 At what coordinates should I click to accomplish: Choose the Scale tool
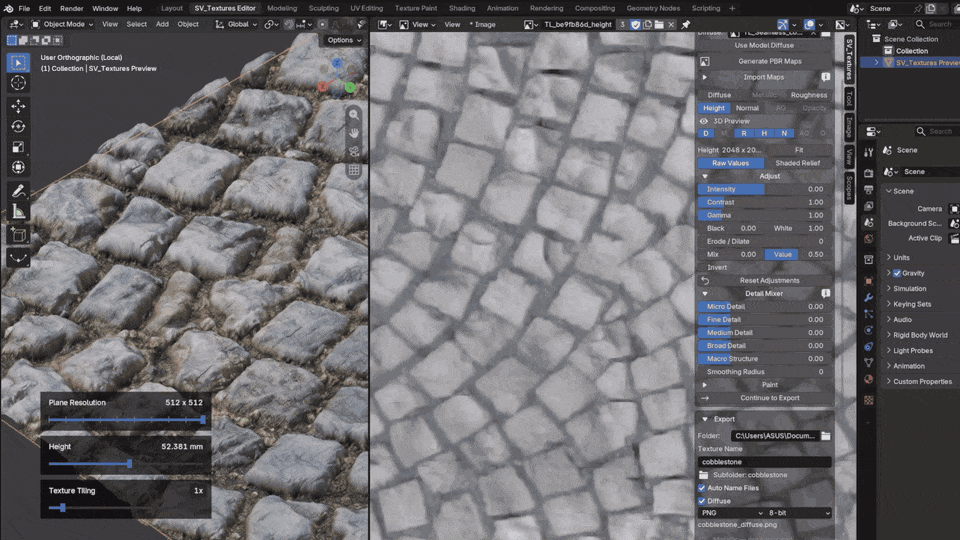click(18, 147)
